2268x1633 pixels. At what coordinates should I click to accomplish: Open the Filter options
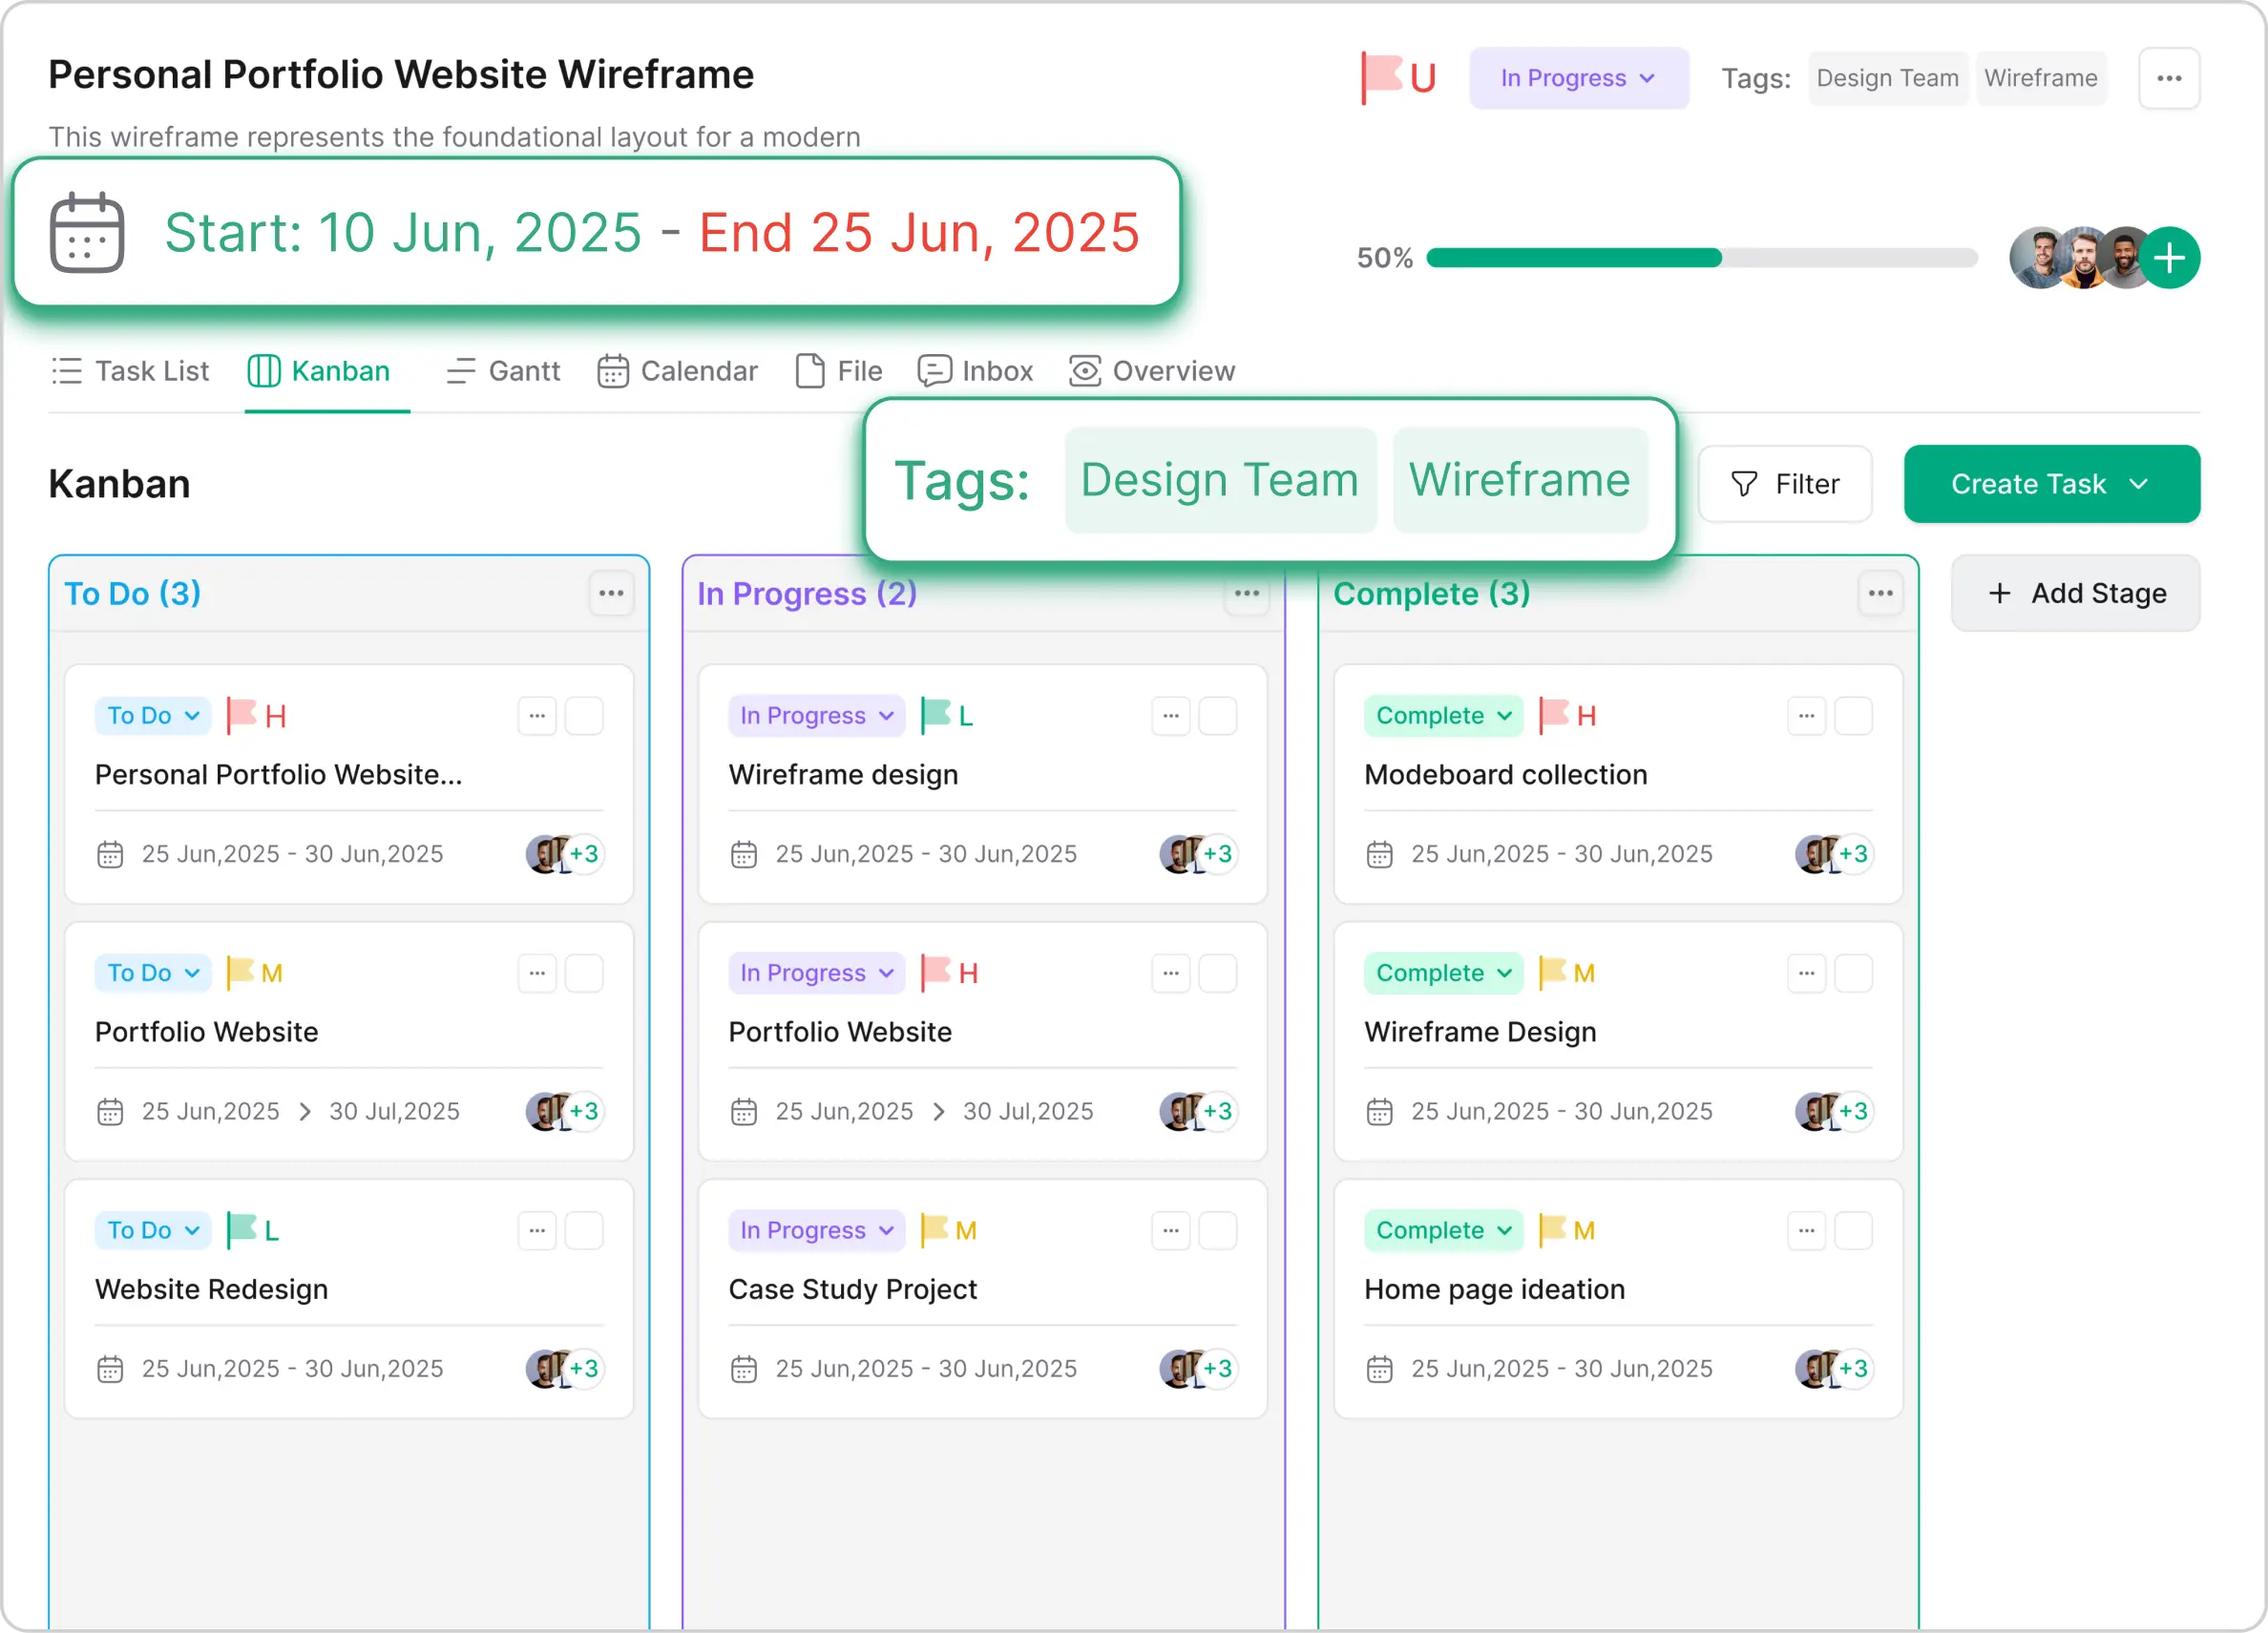[1786, 484]
